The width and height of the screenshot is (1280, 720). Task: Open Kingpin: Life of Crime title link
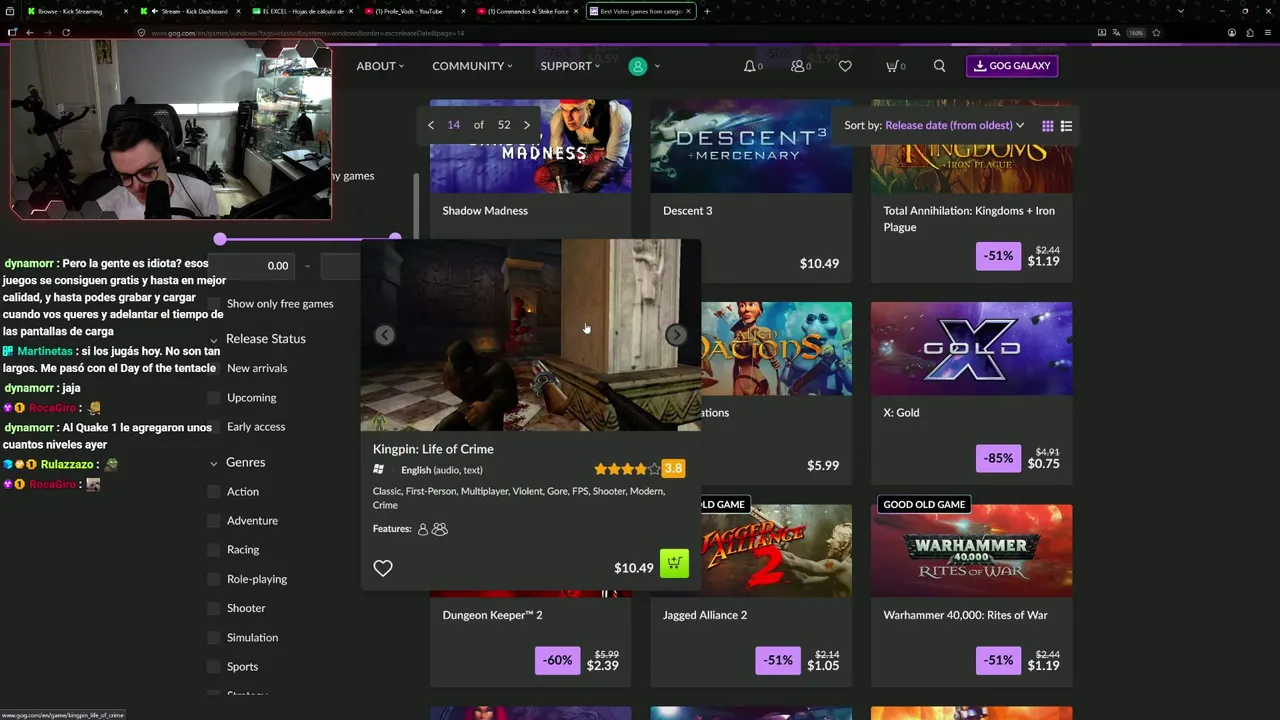(433, 449)
